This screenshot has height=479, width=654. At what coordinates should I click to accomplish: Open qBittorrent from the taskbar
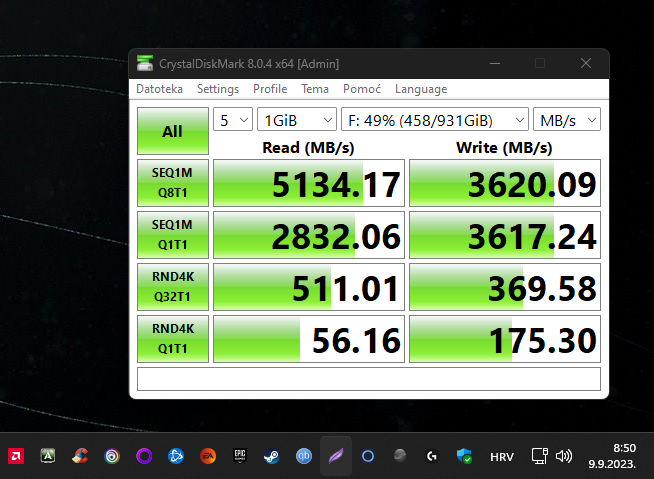[304, 456]
